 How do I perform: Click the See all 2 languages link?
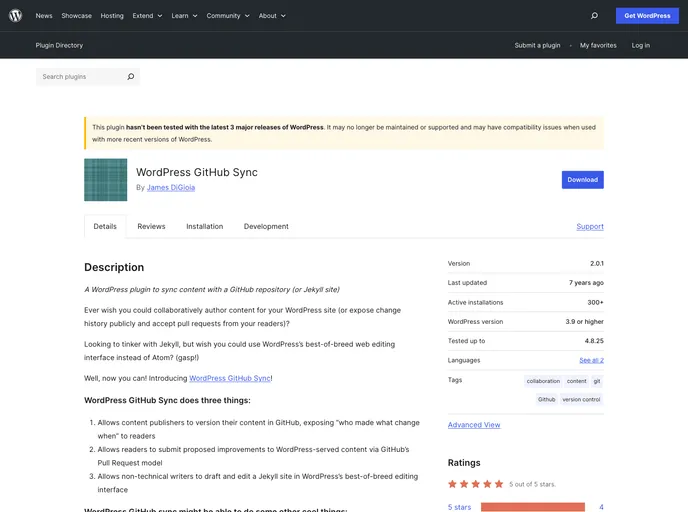click(591, 360)
